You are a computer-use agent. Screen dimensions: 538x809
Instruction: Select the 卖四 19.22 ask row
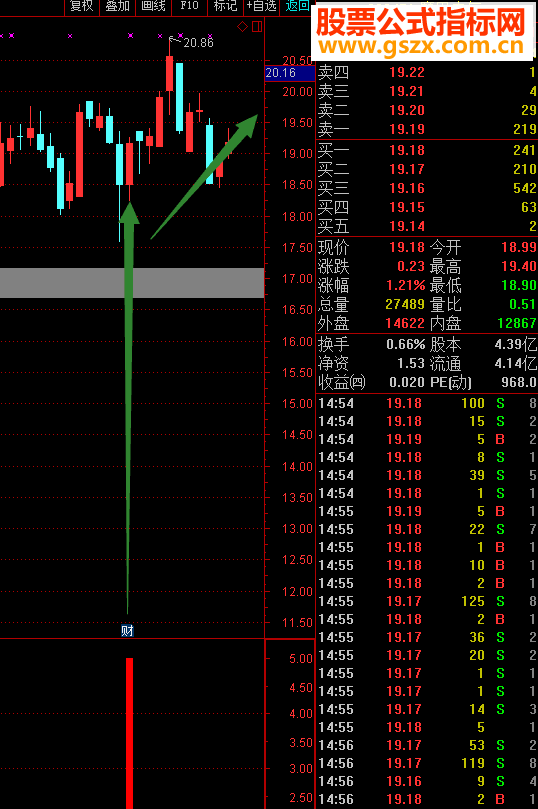pos(427,72)
